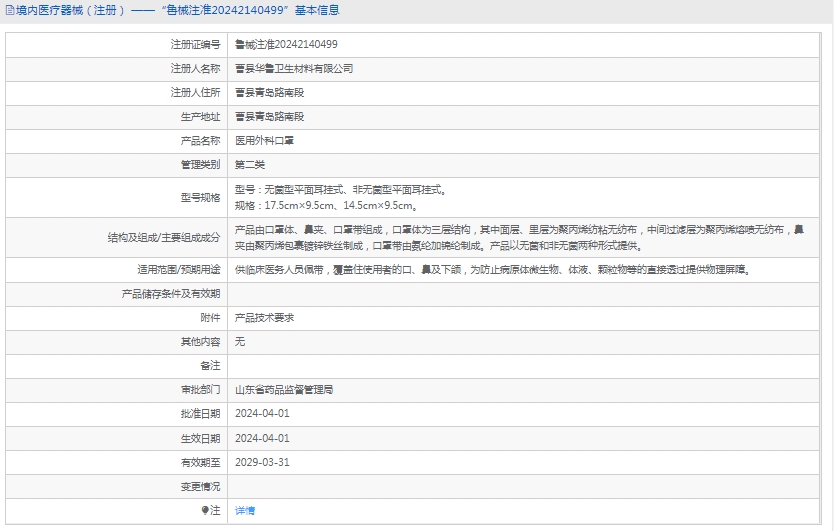This screenshot has height=531, width=834.
Task: Click the 型号规格 row label
Action: pyautogui.click(x=200, y=197)
